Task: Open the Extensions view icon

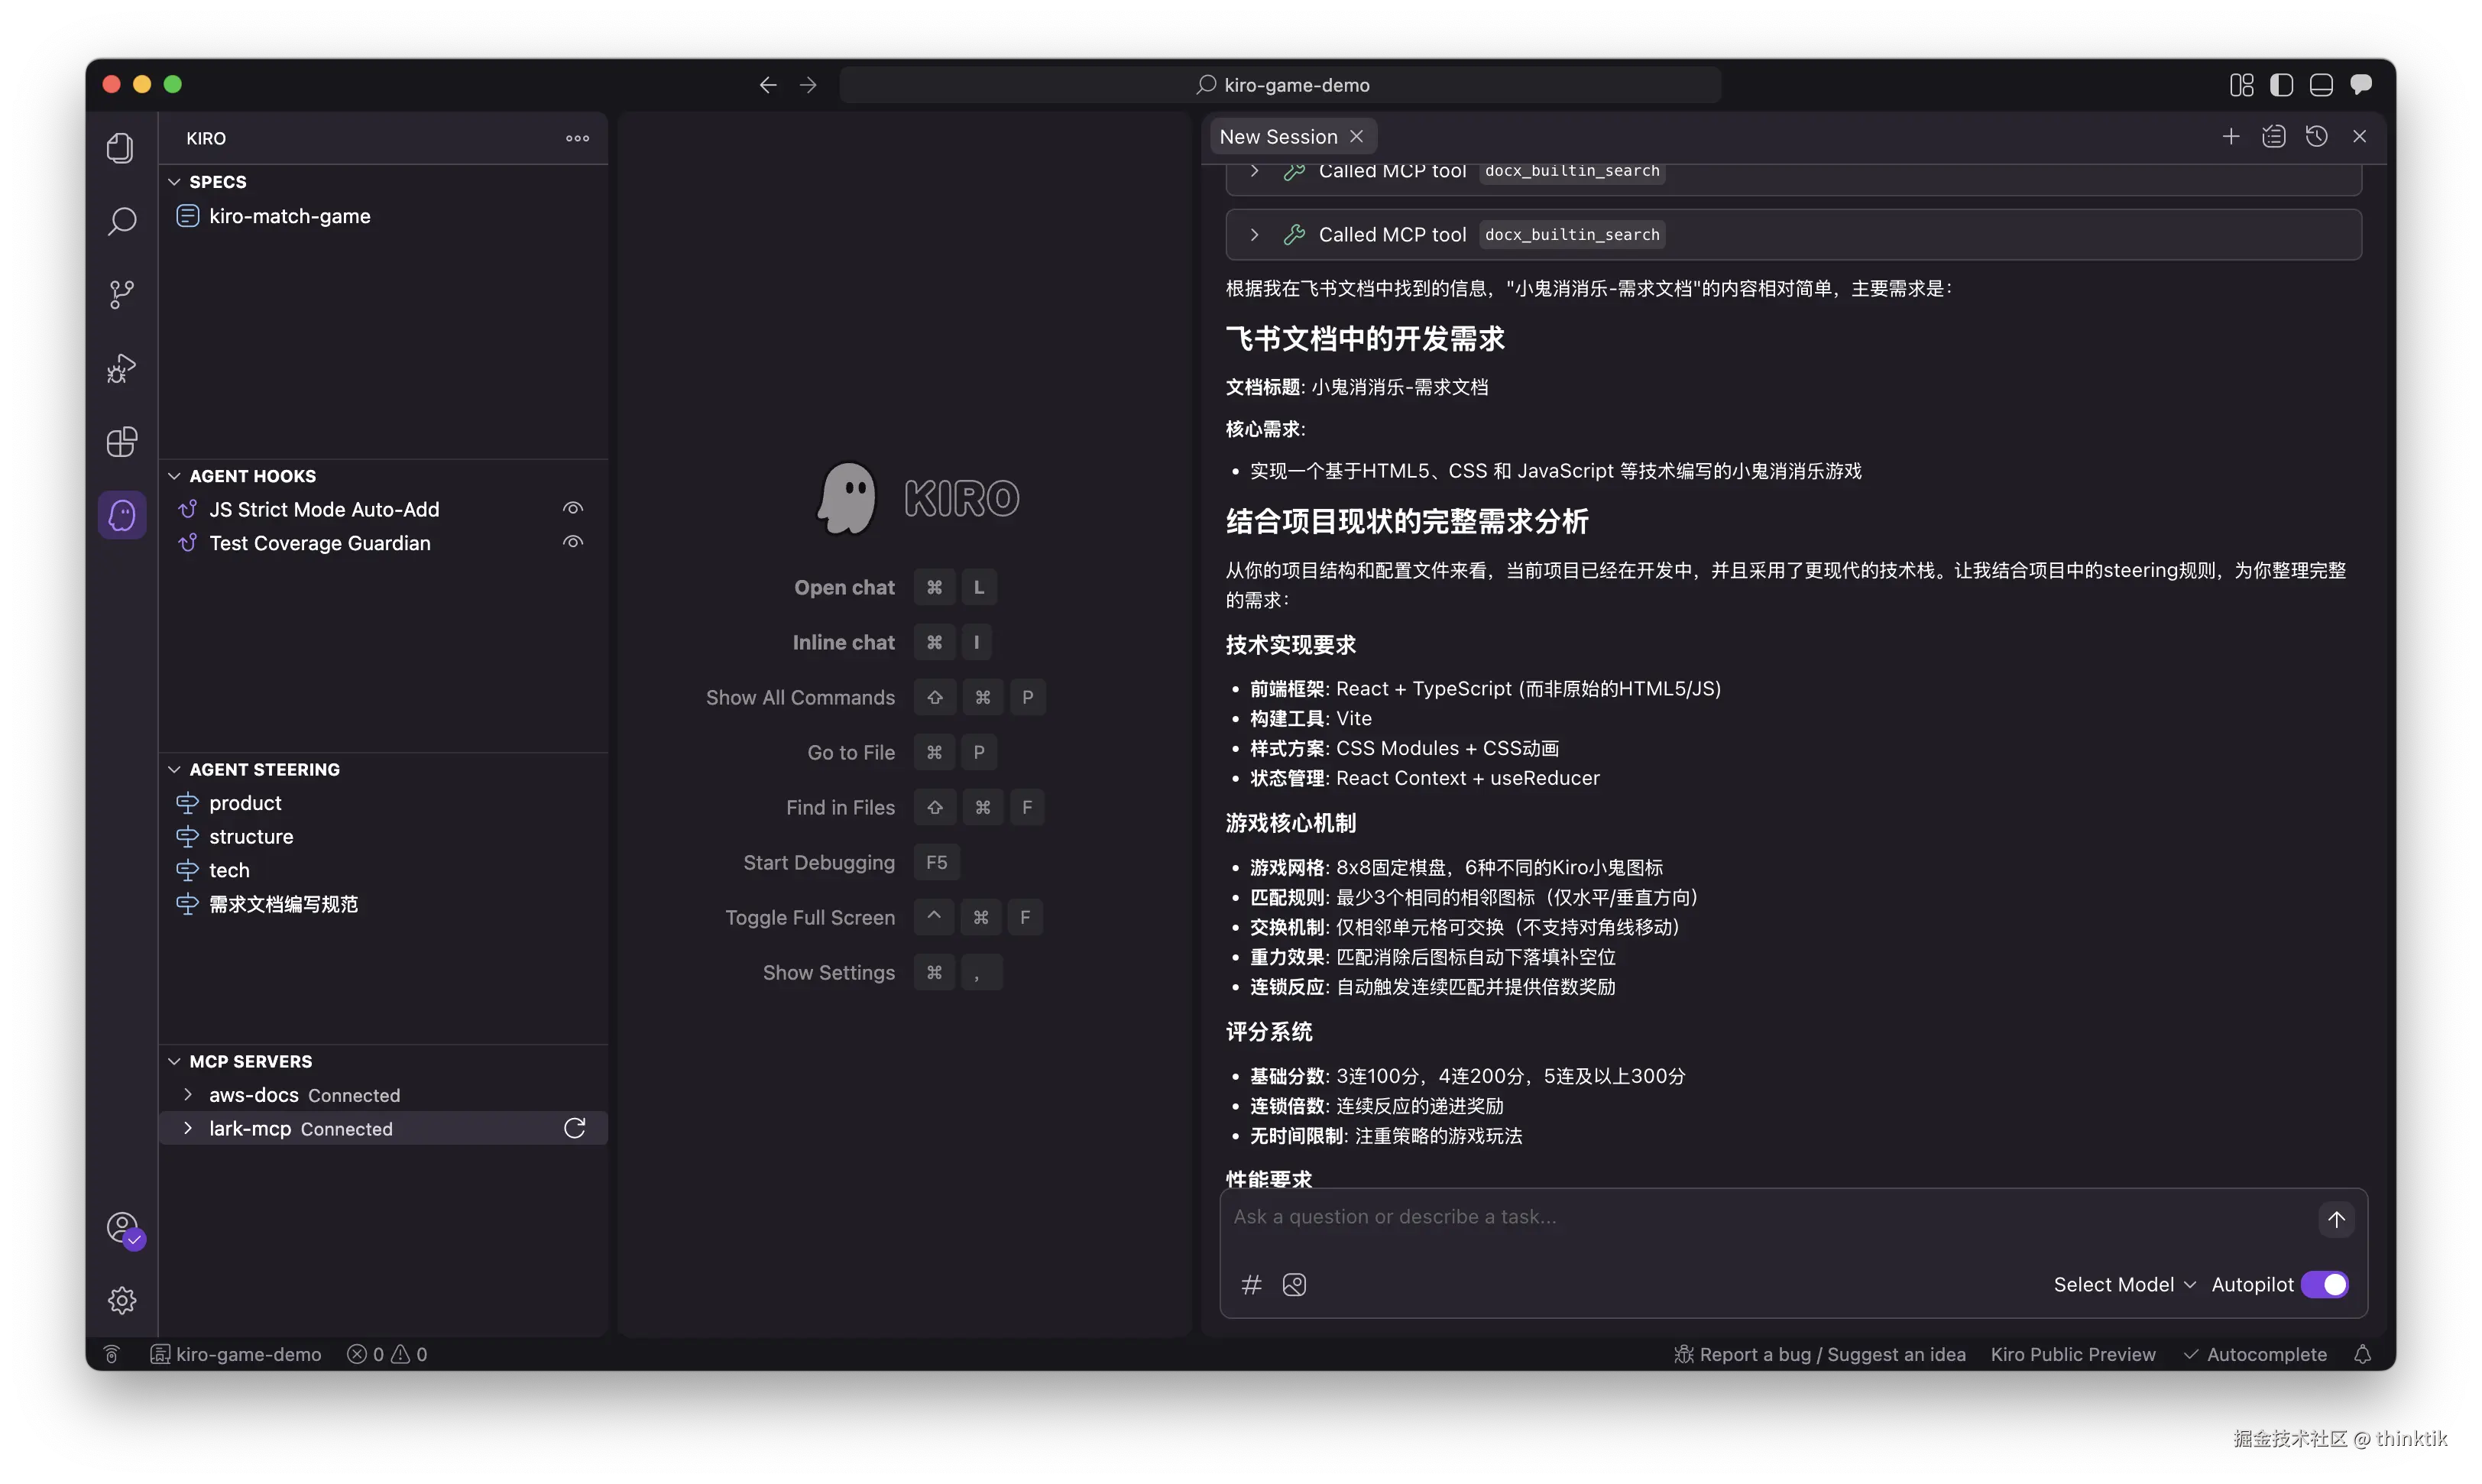Action: point(122,442)
